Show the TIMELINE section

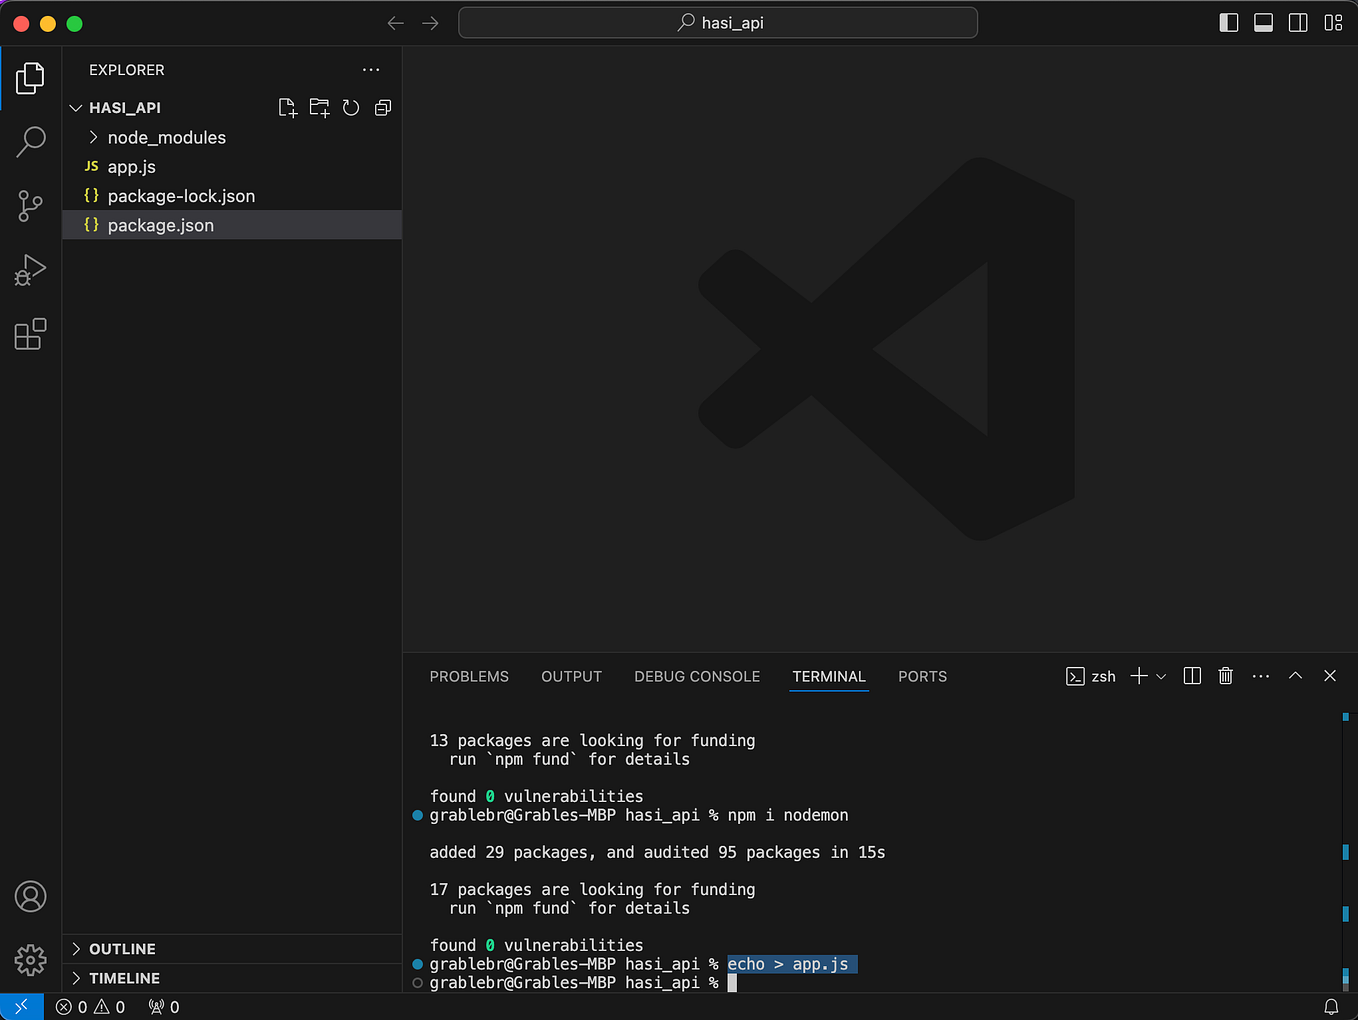[x=124, y=978]
